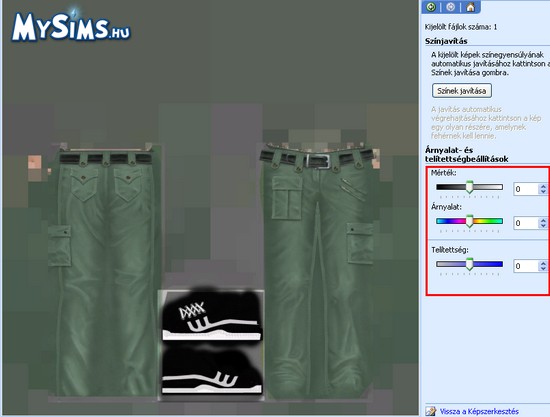Click the Színek javítása button

[462, 91]
